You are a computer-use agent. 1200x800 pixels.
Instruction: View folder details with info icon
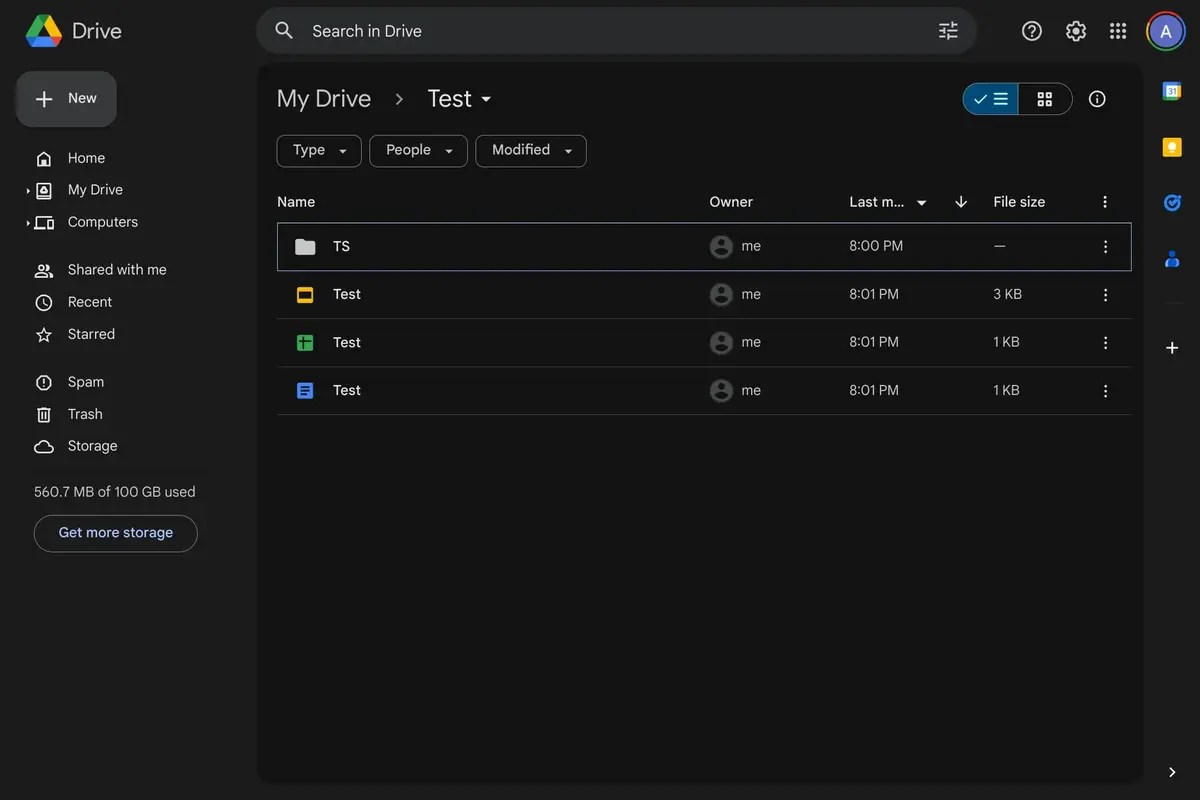[1097, 98]
